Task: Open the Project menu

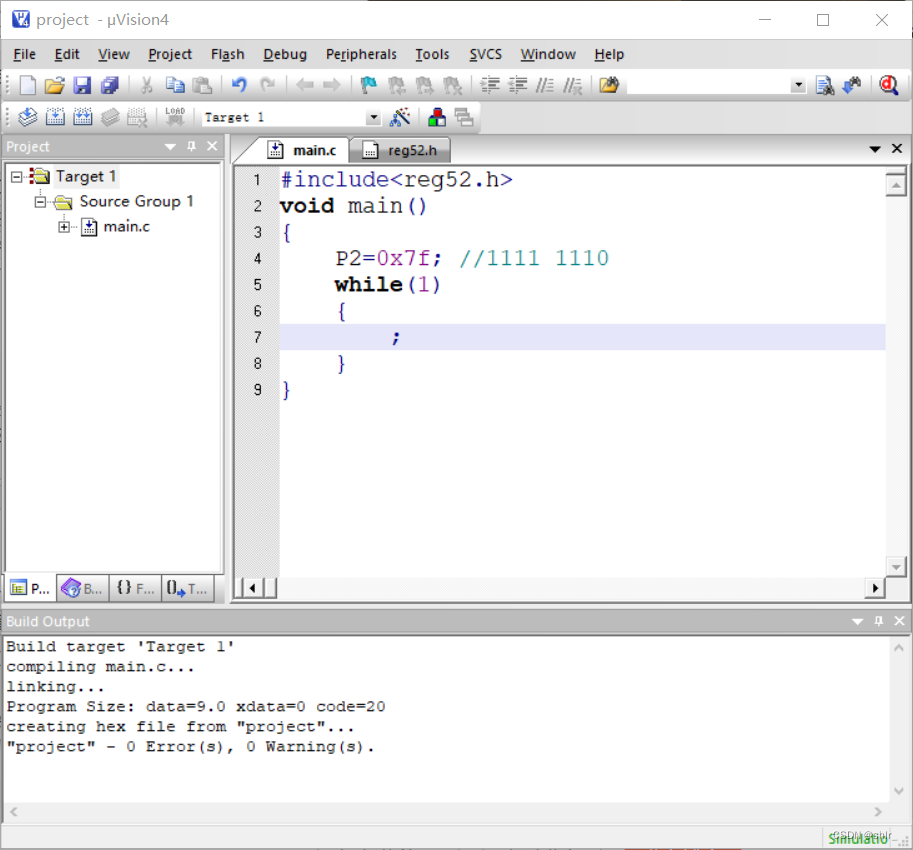Action: [x=170, y=54]
